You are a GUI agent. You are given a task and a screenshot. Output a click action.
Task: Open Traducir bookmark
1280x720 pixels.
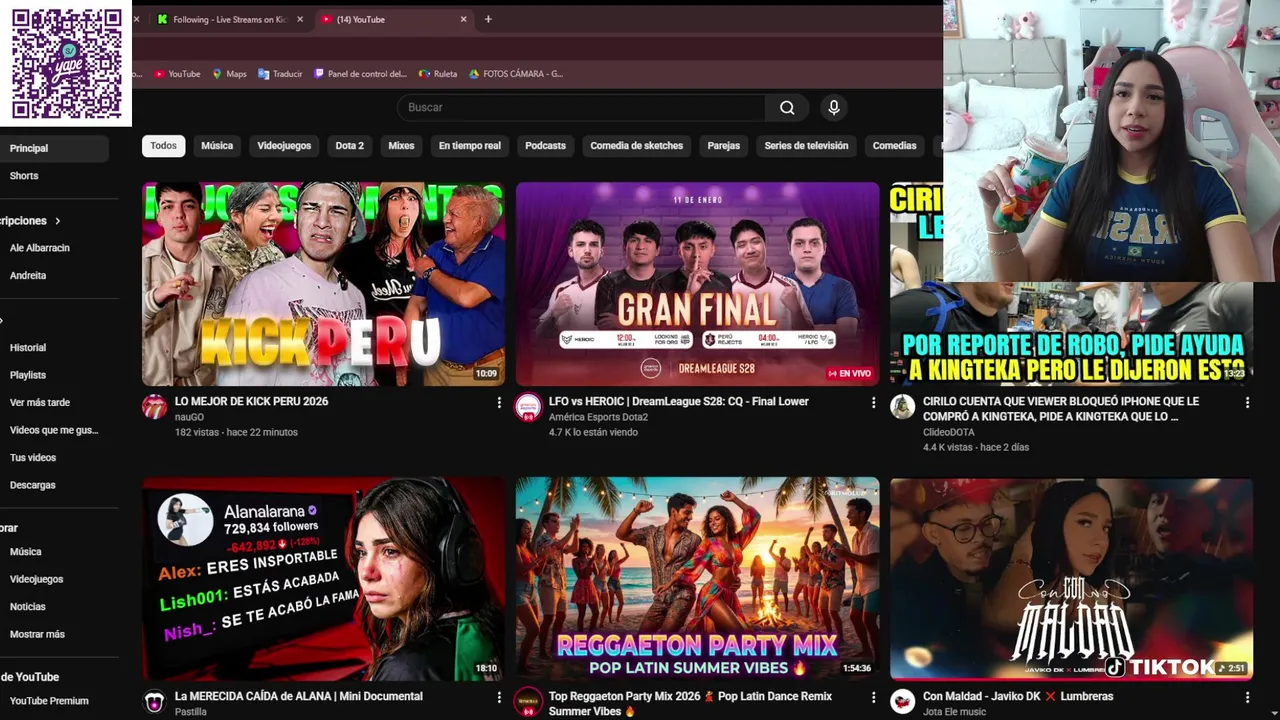[280, 74]
